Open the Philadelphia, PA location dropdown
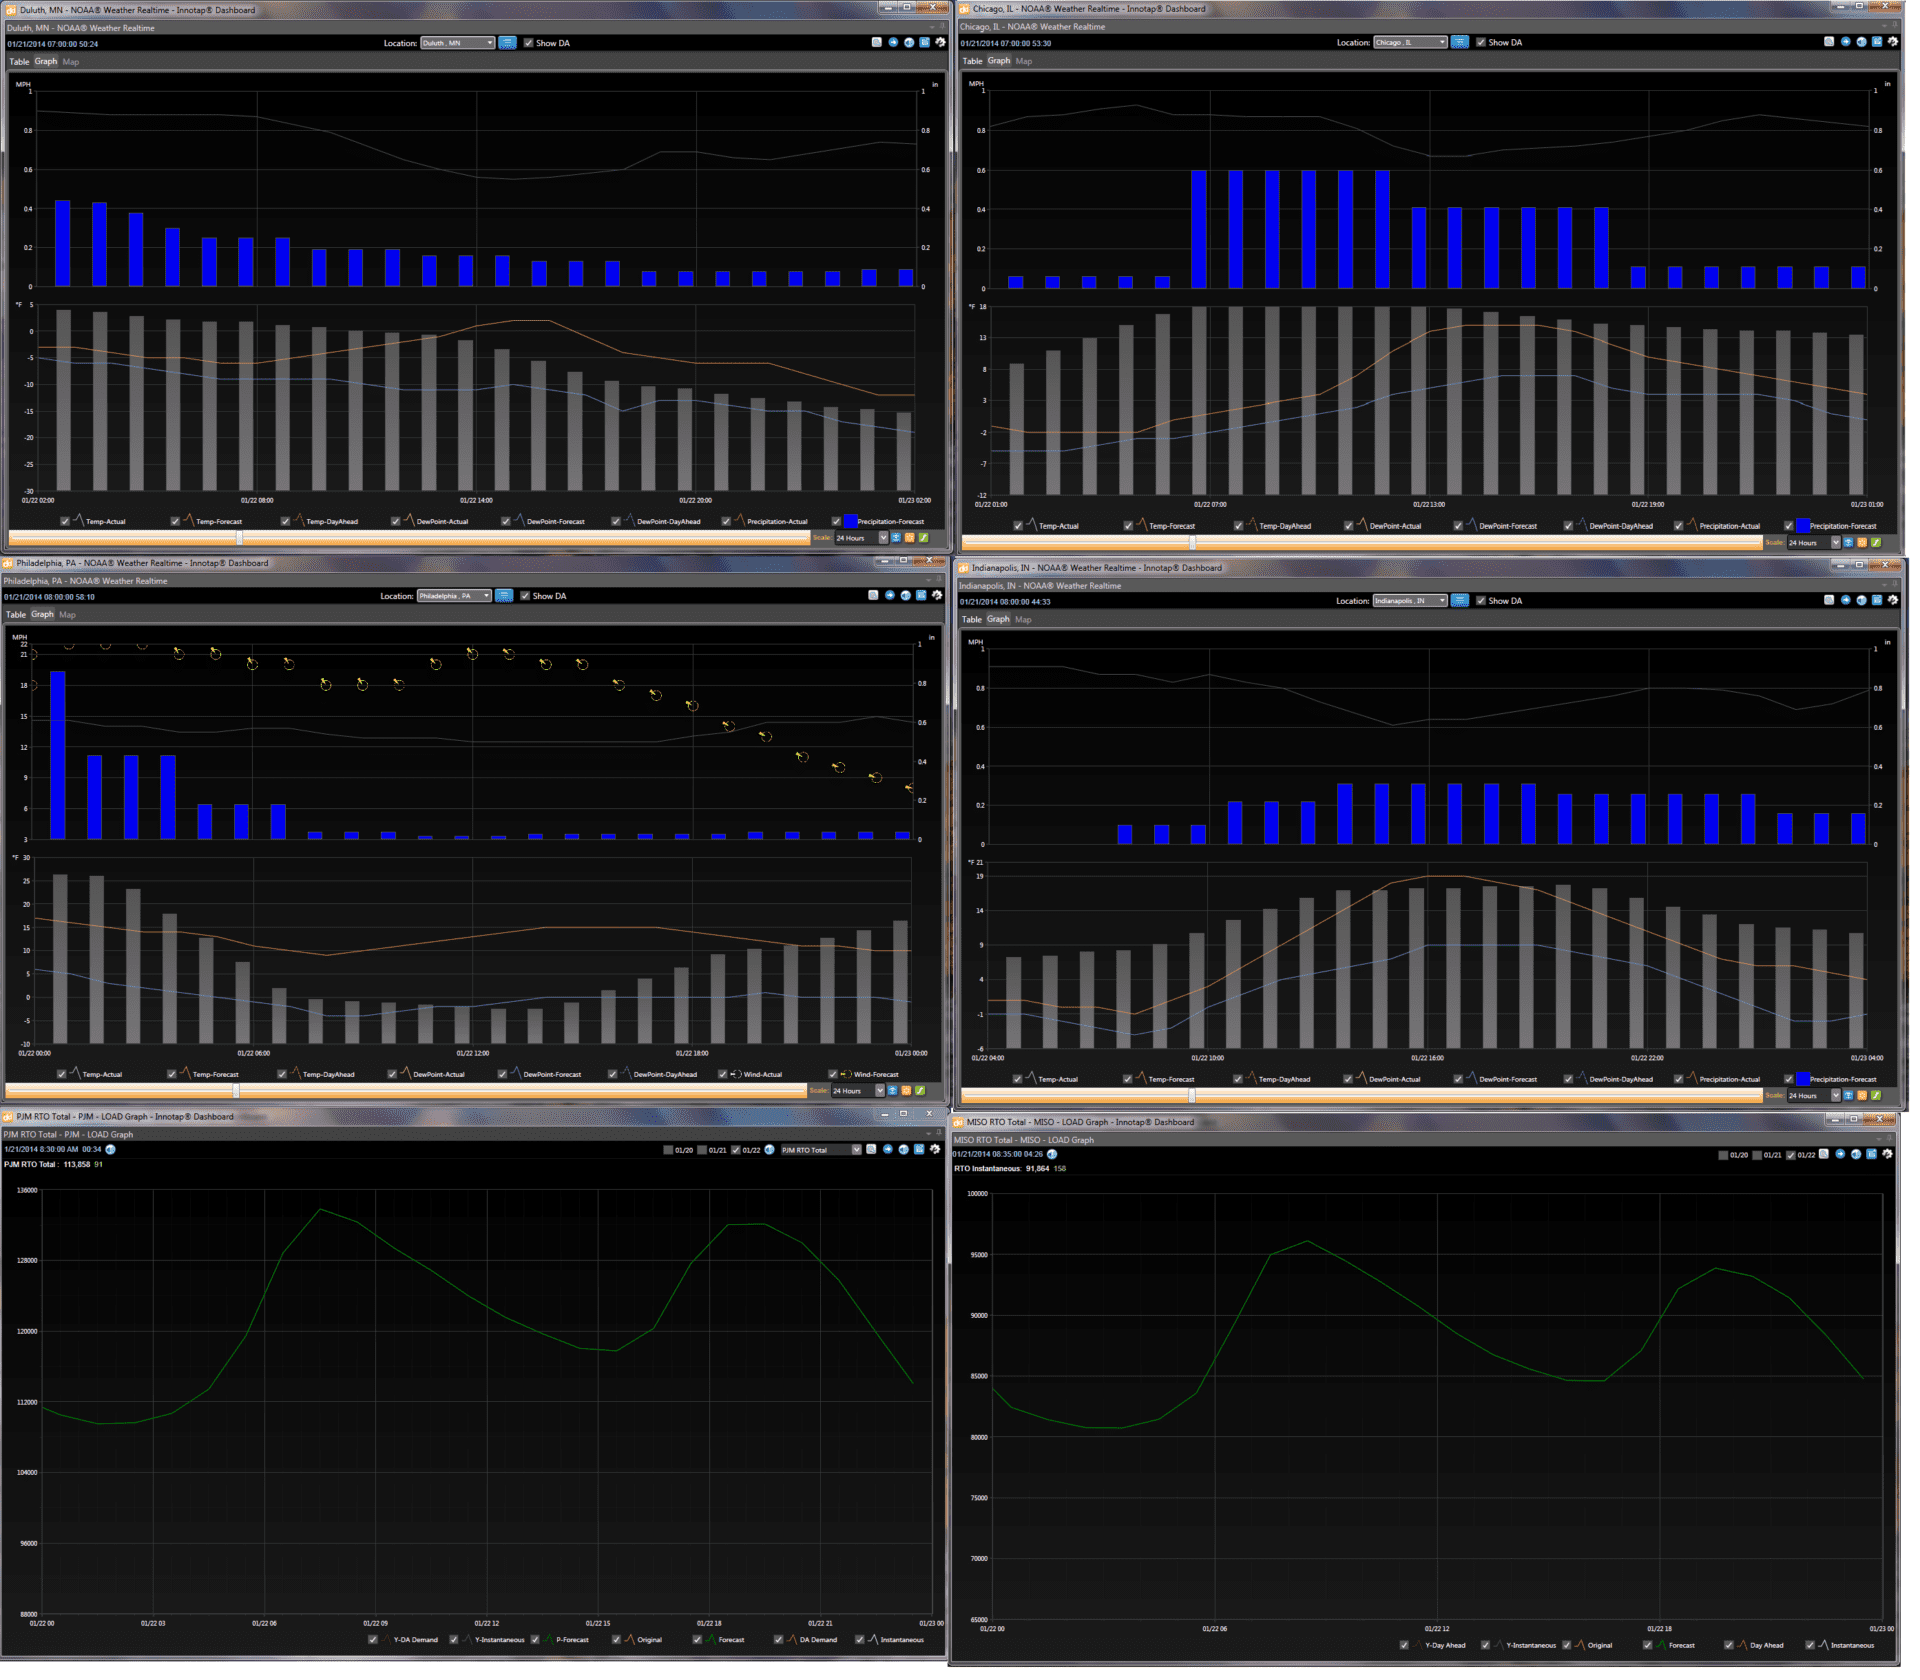The height and width of the screenshot is (1680, 1920). pos(455,596)
